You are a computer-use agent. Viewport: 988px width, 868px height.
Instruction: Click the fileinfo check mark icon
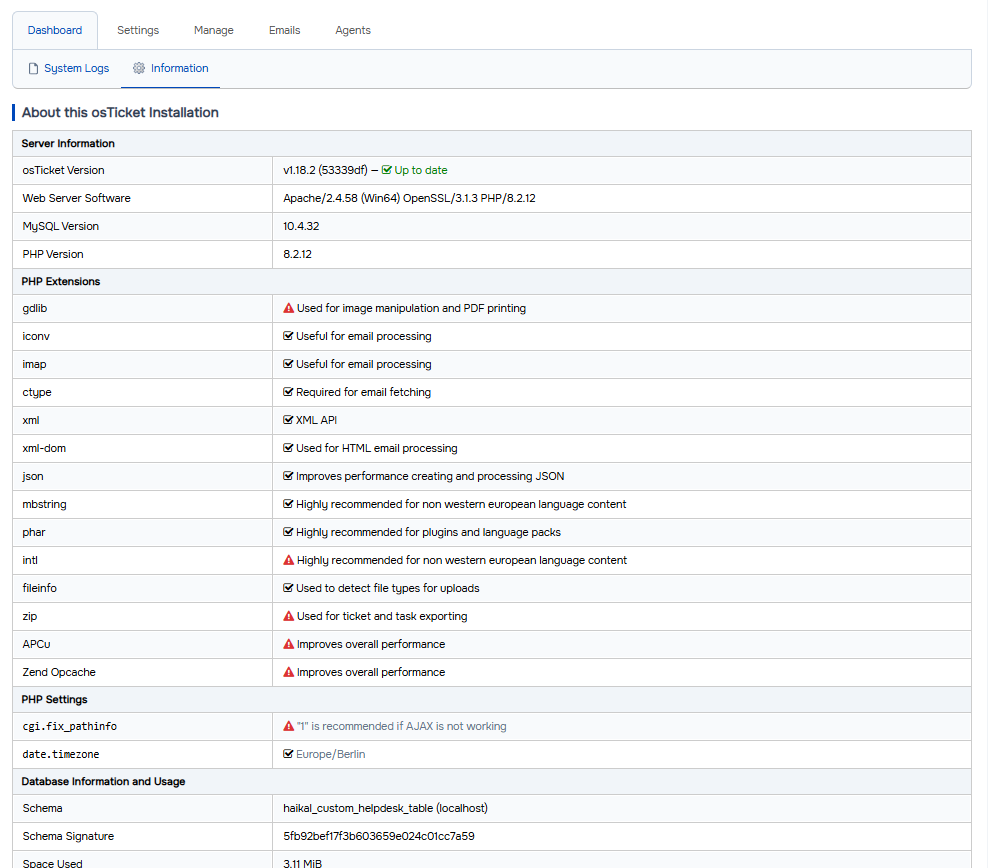pyautogui.click(x=288, y=589)
